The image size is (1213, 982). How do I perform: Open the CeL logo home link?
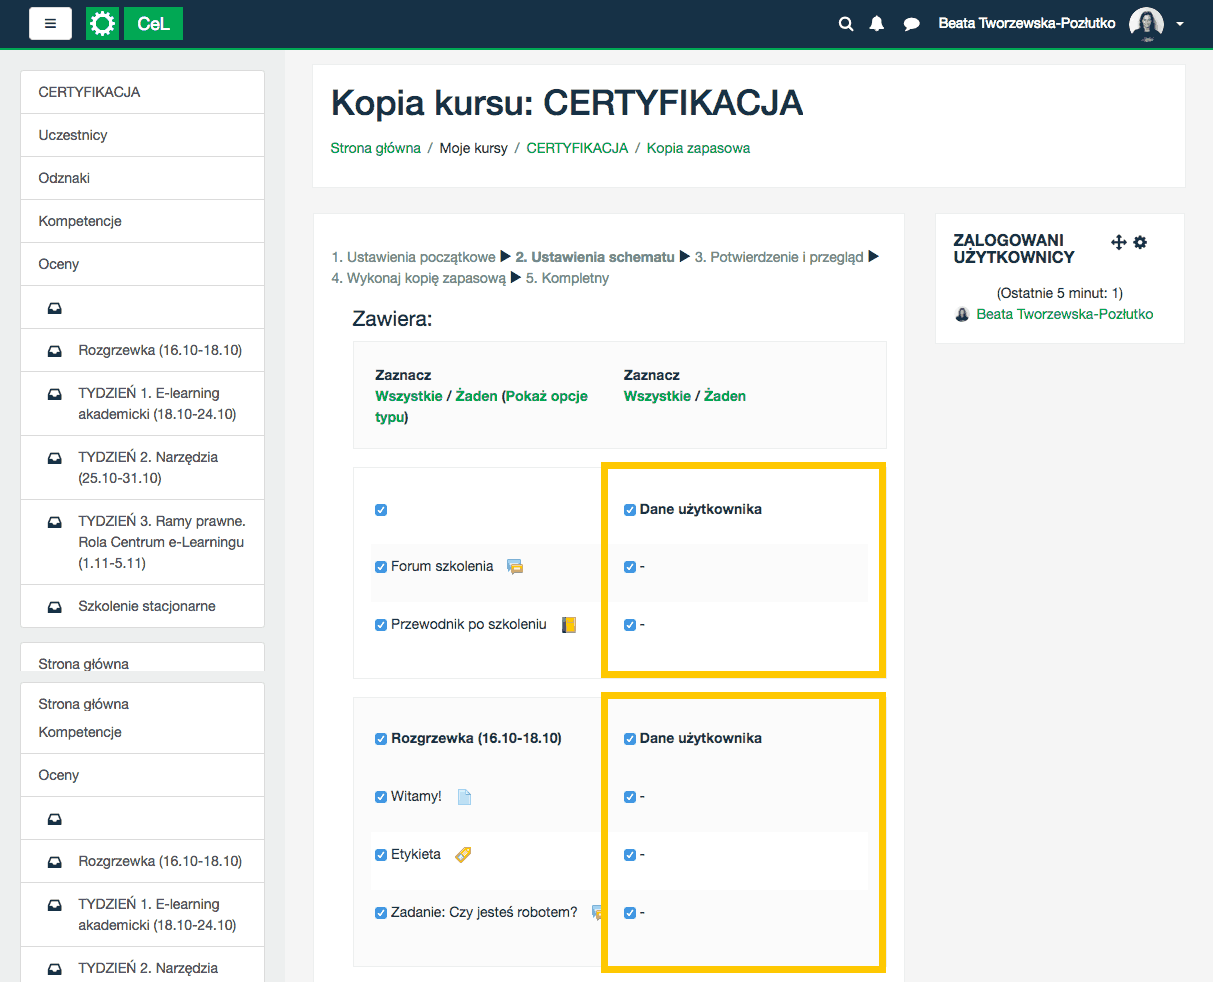pyautogui.click(x=153, y=24)
